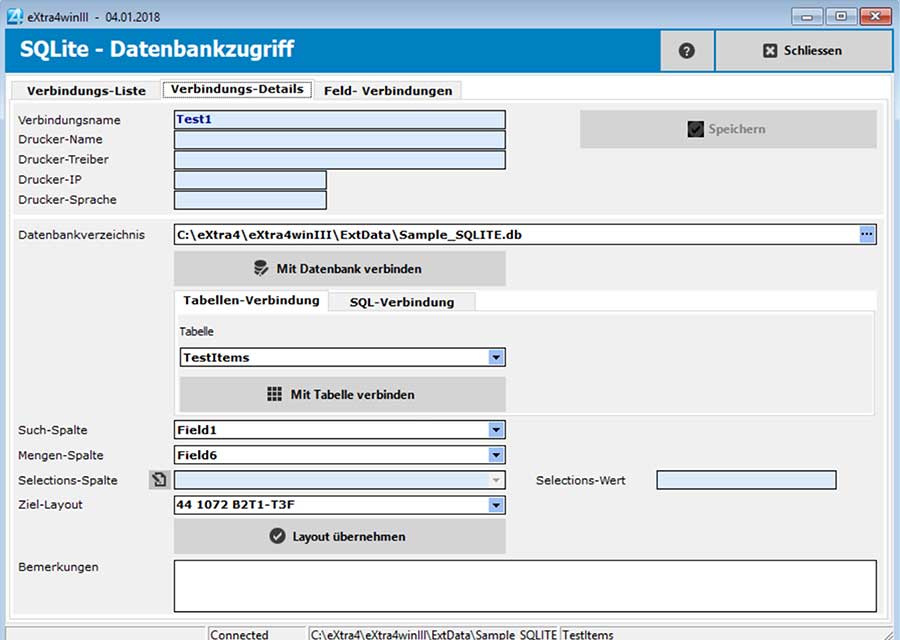Switch to the SQL-Verbindung tab

pyautogui.click(x=402, y=301)
